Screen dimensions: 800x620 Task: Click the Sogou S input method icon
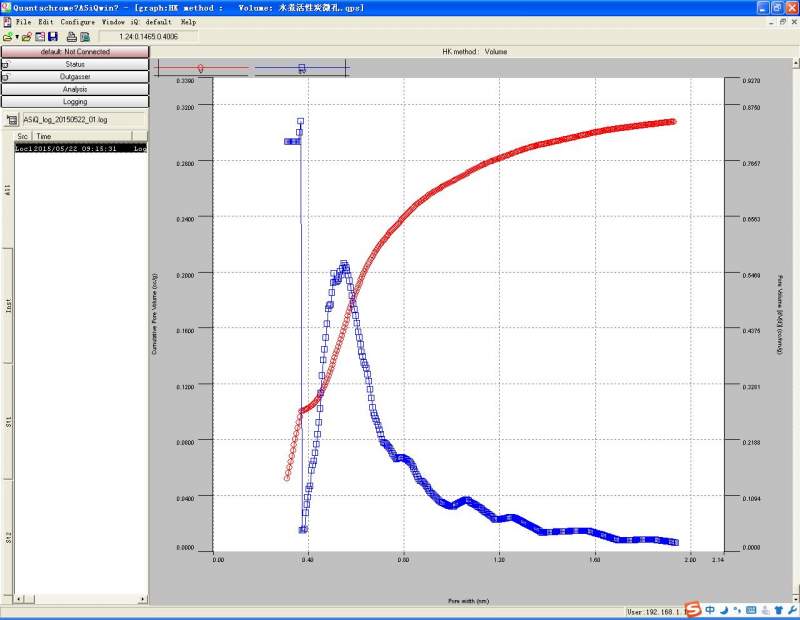tap(693, 609)
